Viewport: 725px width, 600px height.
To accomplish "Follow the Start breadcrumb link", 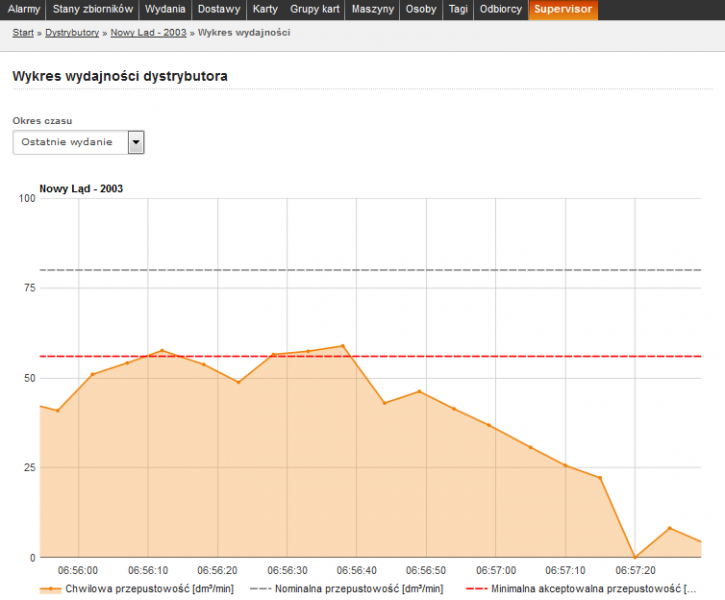I will [x=23, y=33].
